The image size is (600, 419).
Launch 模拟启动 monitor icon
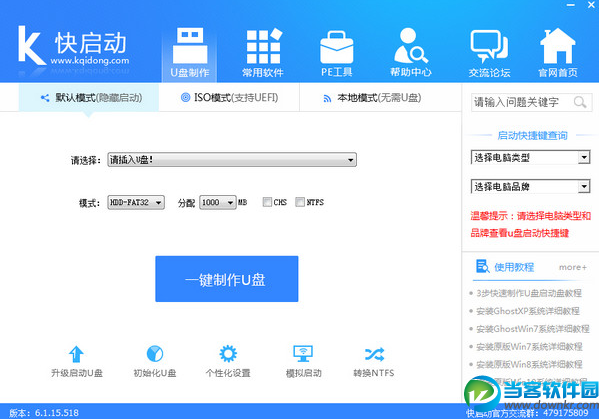pyautogui.click(x=303, y=354)
